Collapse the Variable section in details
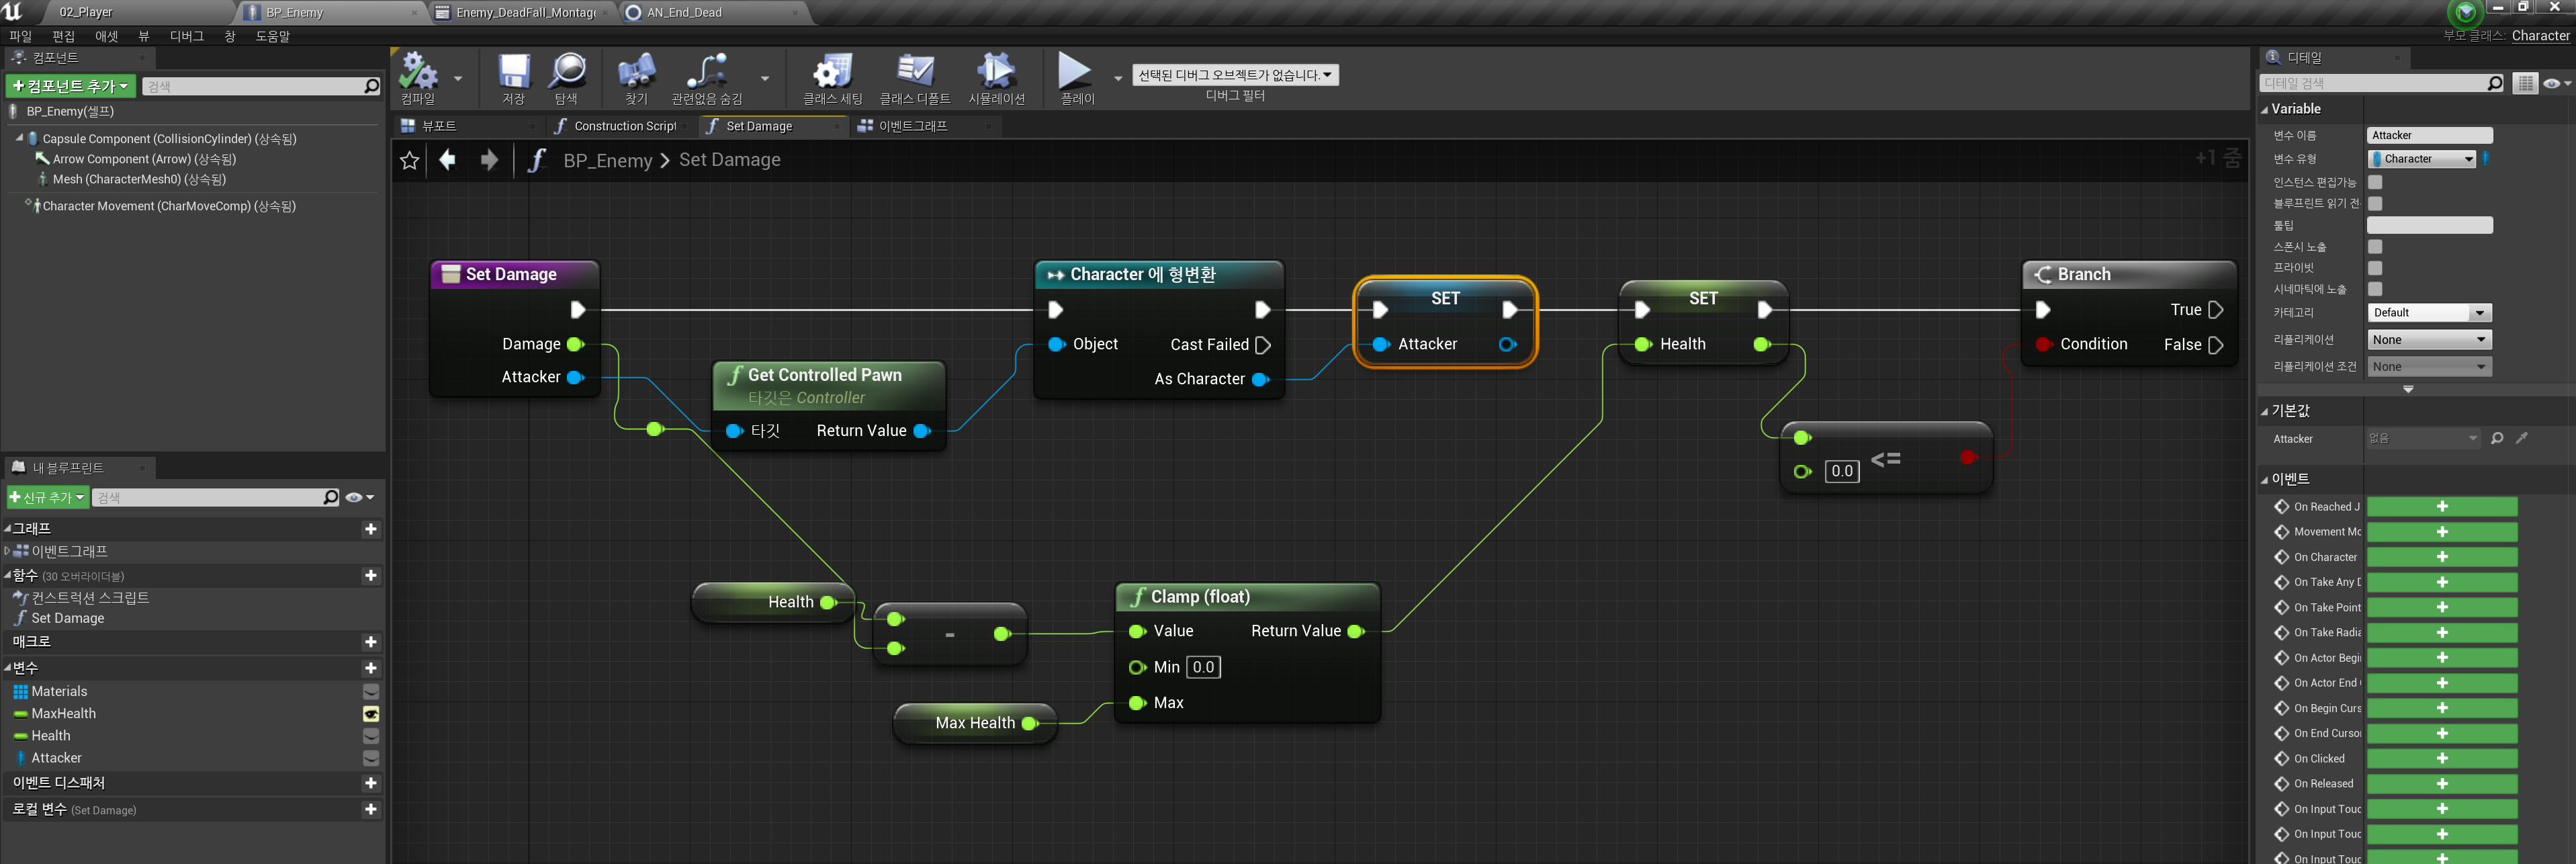2576x864 pixels. [x=2265, y=109]
